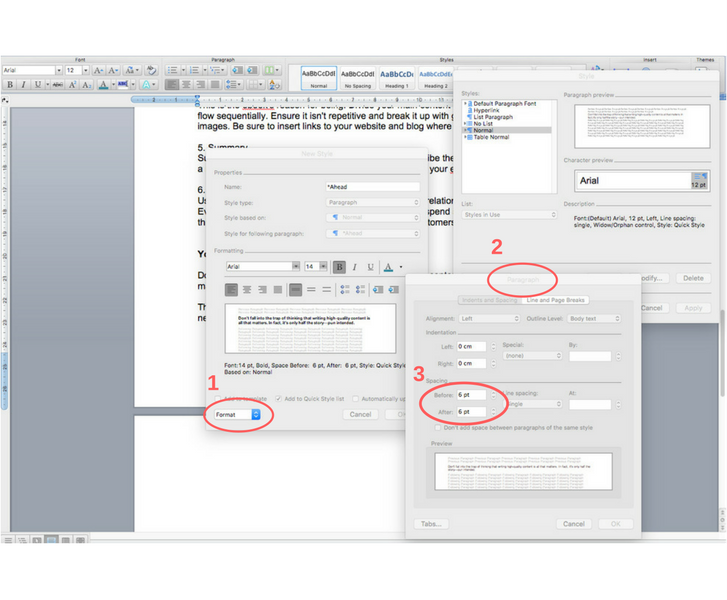The width and height of the screenshot is (727, 600).
Task: Open the Outline Level dropdown
Action: pyautogui.click(x=594, y=319)
